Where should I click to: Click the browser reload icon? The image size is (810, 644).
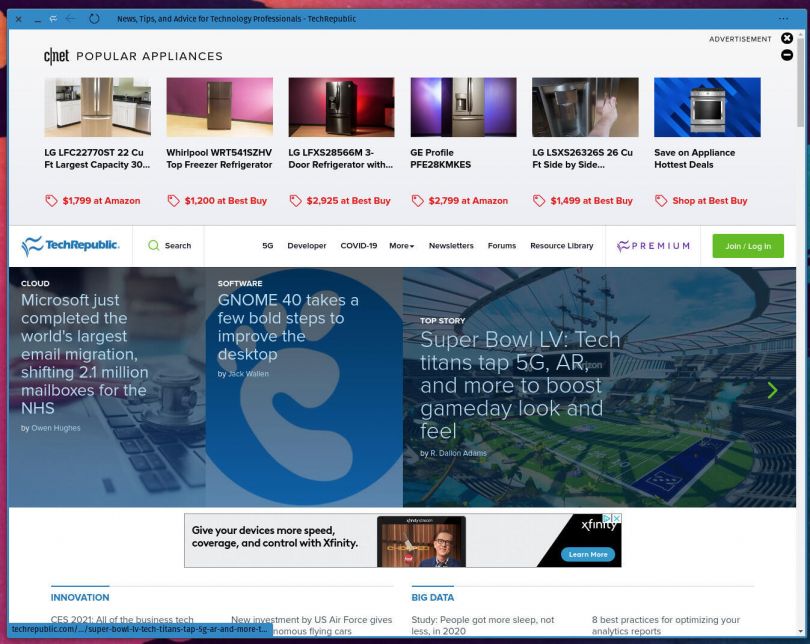click(x=95, y=19)
